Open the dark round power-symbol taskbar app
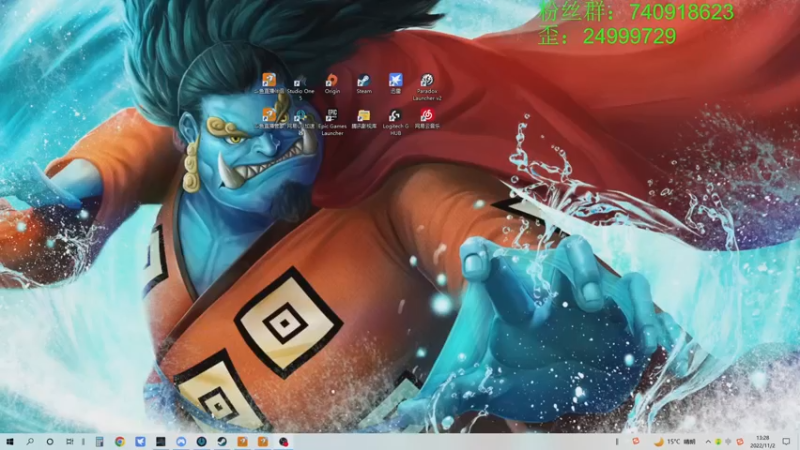The height and width of the screenshot is (450, 800). pos(202,441)
